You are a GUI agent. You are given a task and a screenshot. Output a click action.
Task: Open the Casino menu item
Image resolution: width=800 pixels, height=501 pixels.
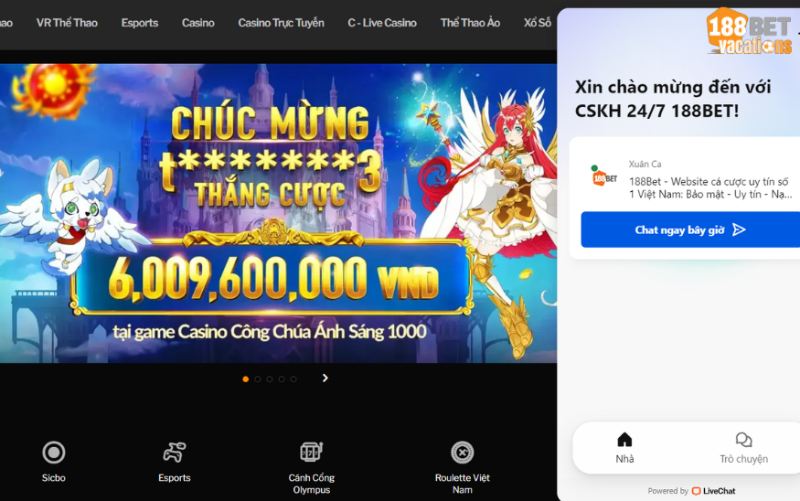click(x=198, y=23)
